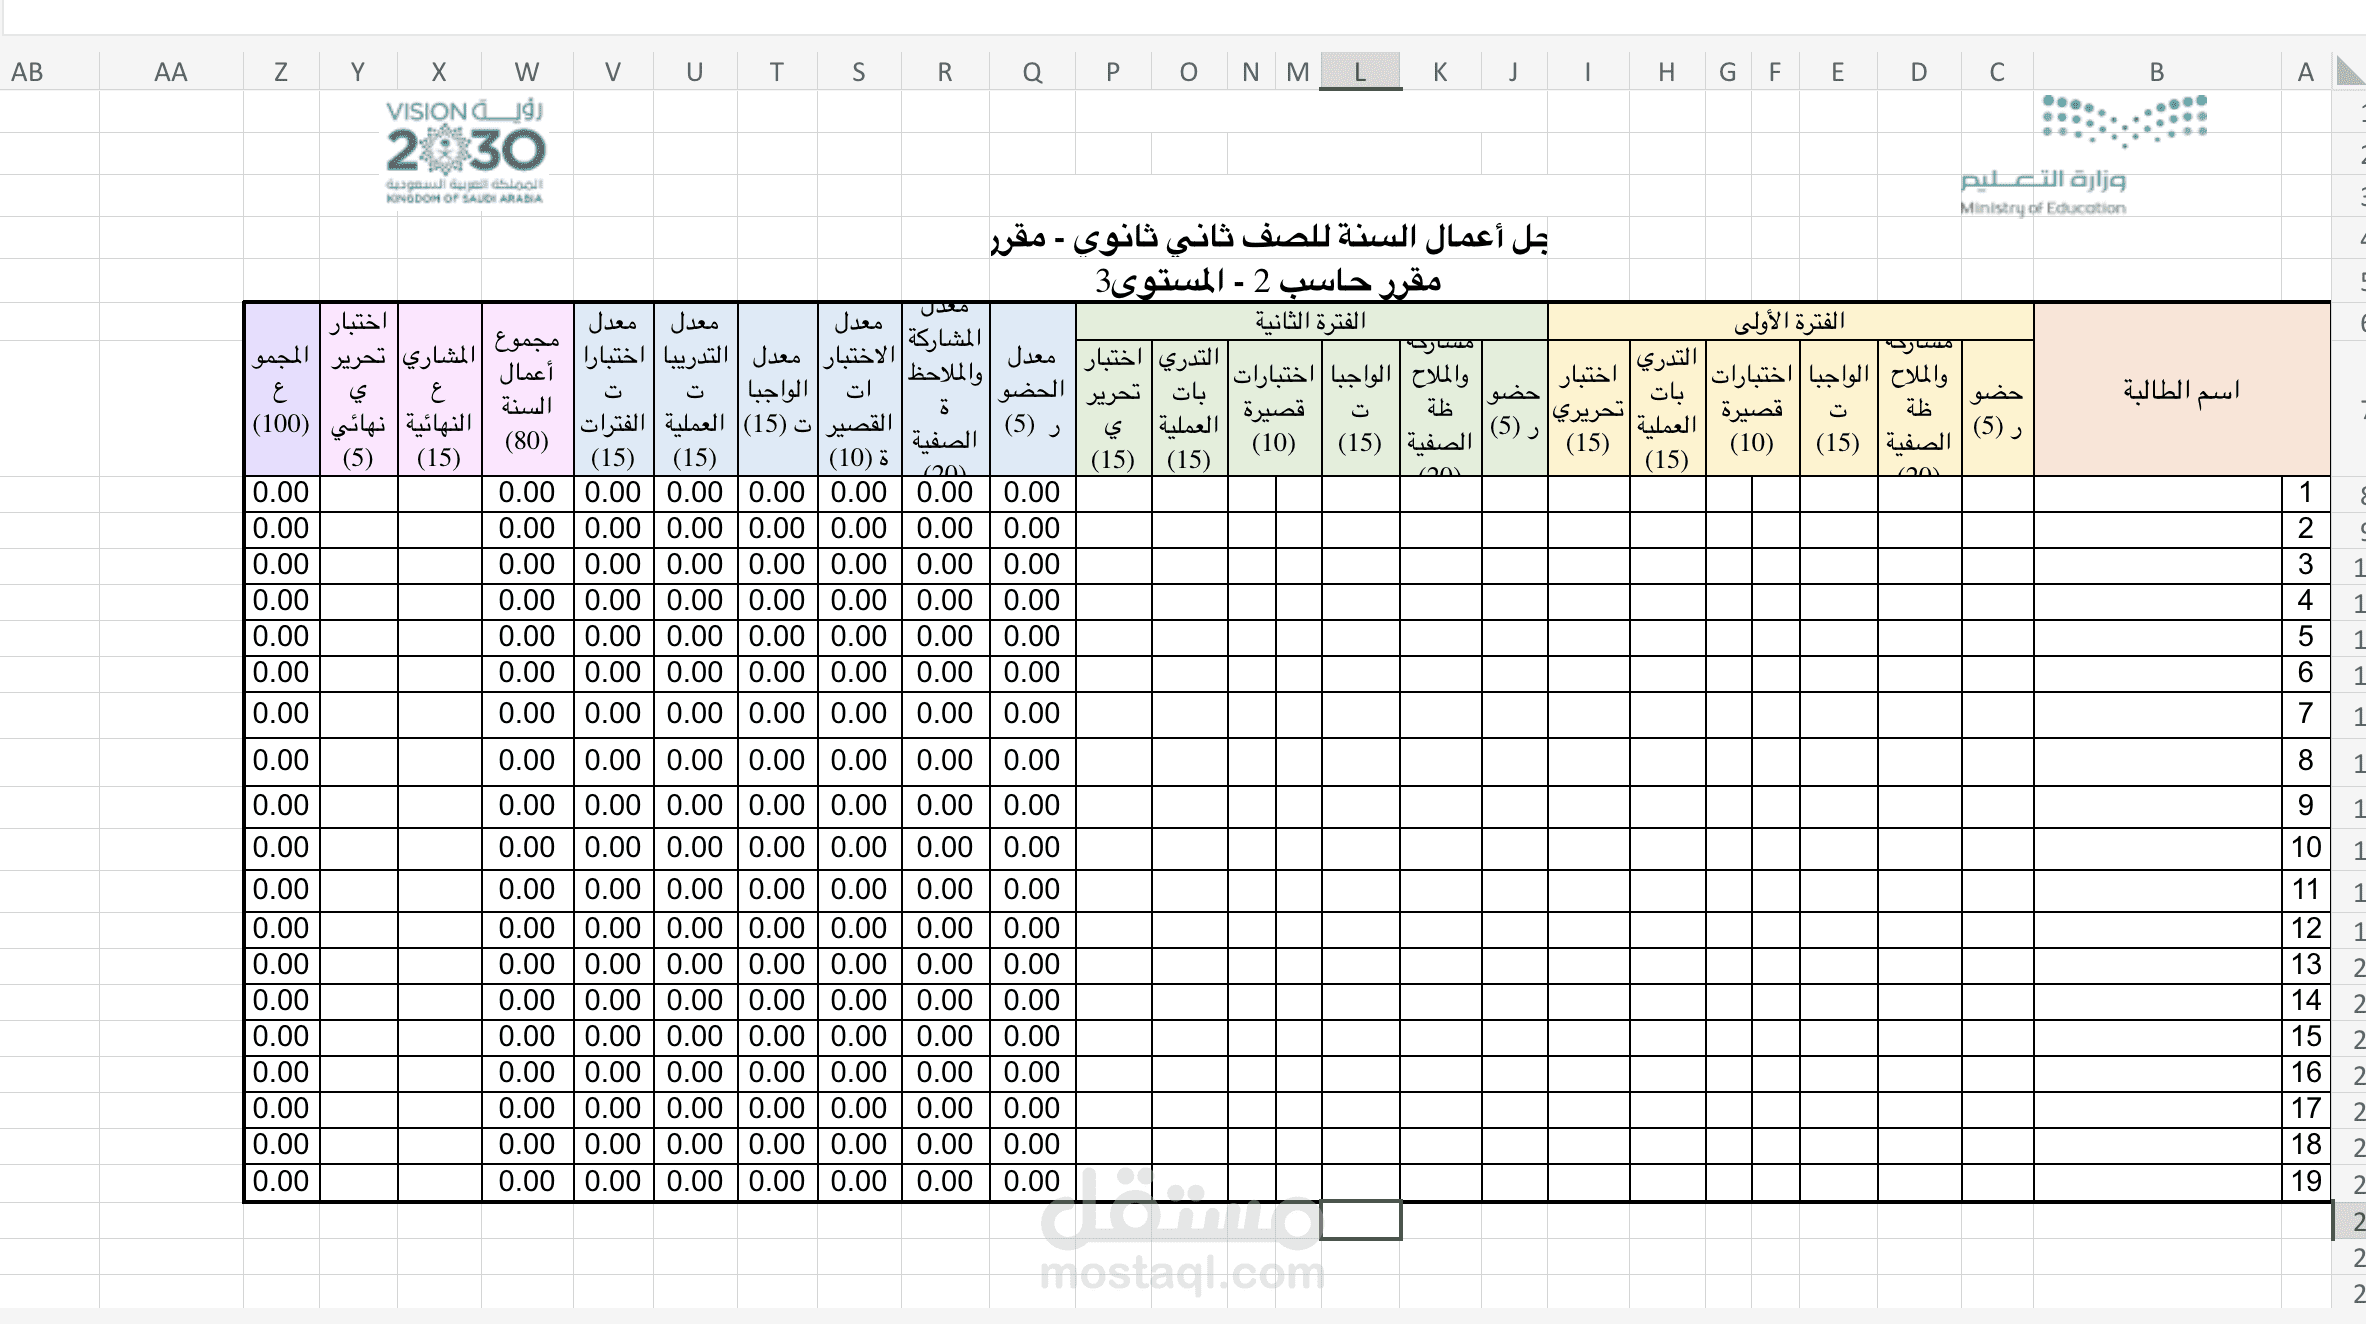Click the Ministry of Education logo image
The image size is (2366, 1324).
click(2084, 155)
